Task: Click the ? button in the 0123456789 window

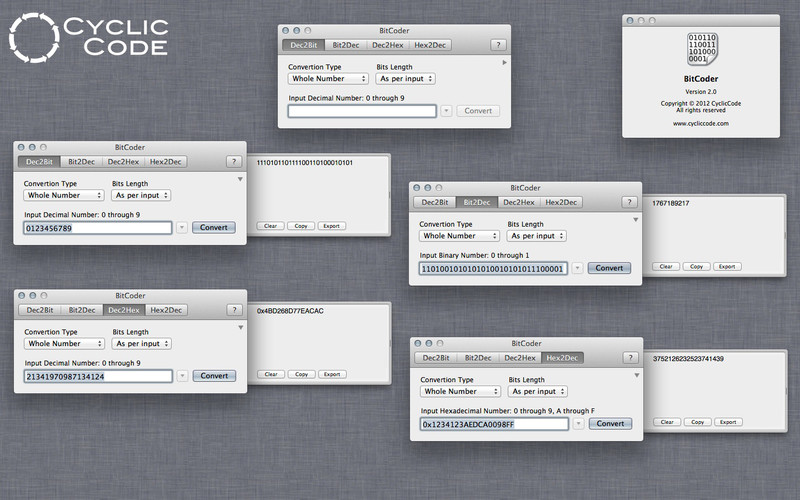Action: pos(234,162)
